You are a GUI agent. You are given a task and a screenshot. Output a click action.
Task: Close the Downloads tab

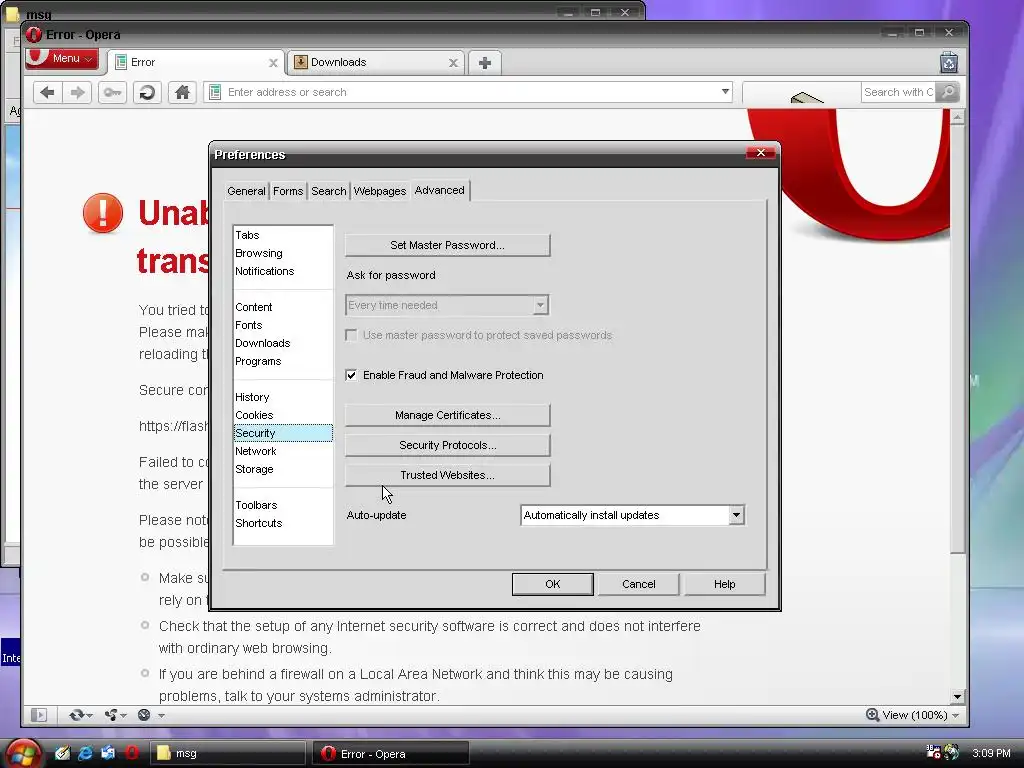coord(453,63)
